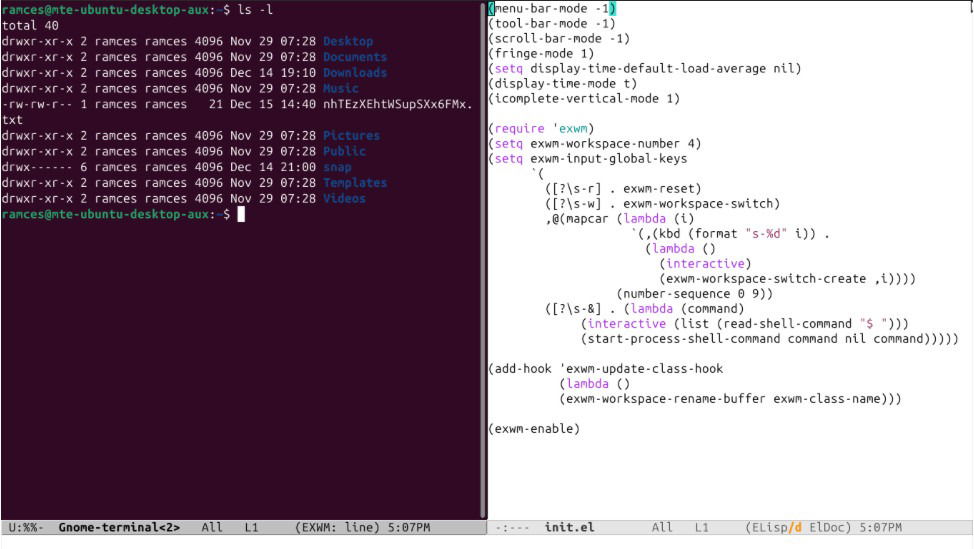The width and height of the screenshot is (974, 549).
Task: Click the (scroll-bar-mode -1) line
Action: [559, 39]
